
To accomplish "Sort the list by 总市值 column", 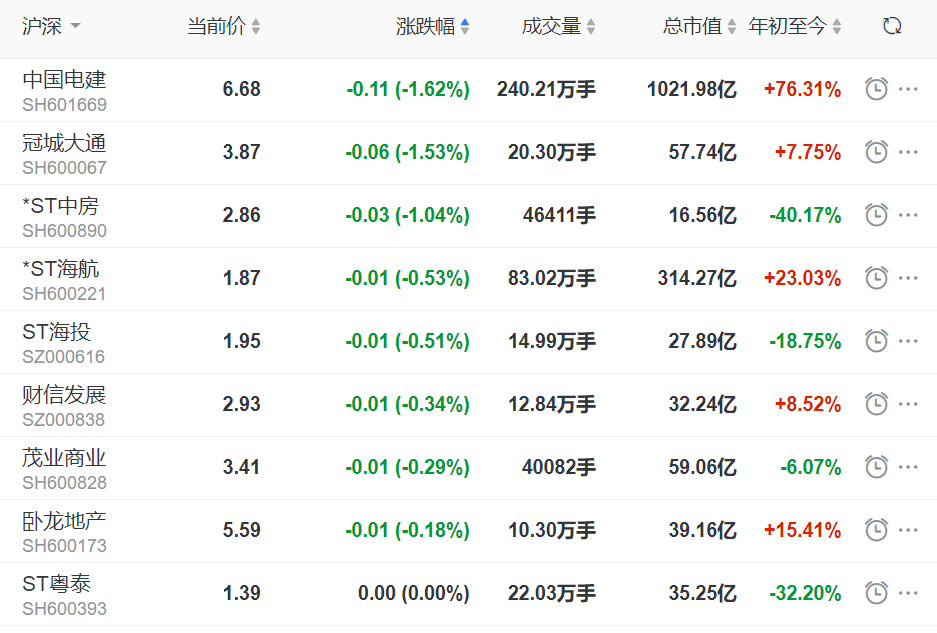I will pyautogui.click(x=699, y=26).
